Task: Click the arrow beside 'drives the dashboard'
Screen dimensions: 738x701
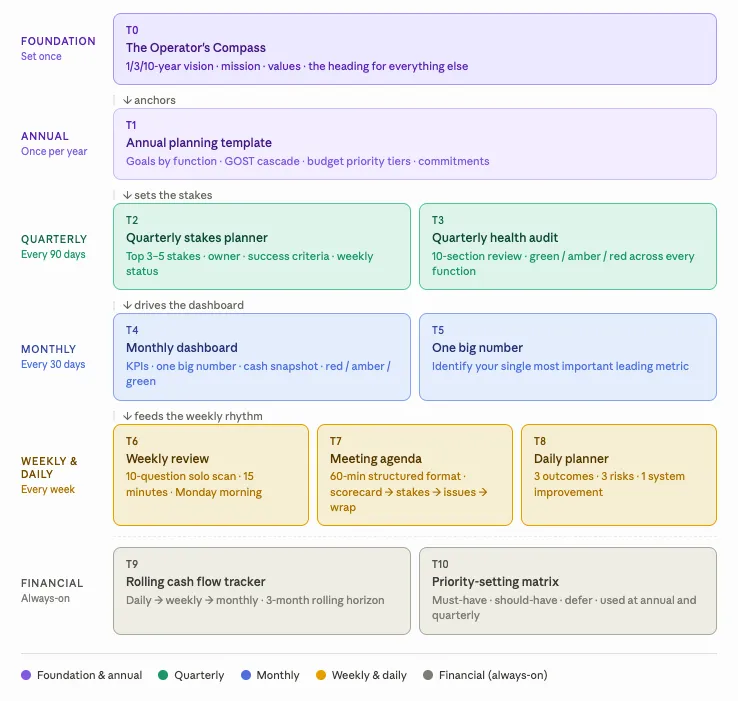Action: pyautogui.click(x=127, y=305)
